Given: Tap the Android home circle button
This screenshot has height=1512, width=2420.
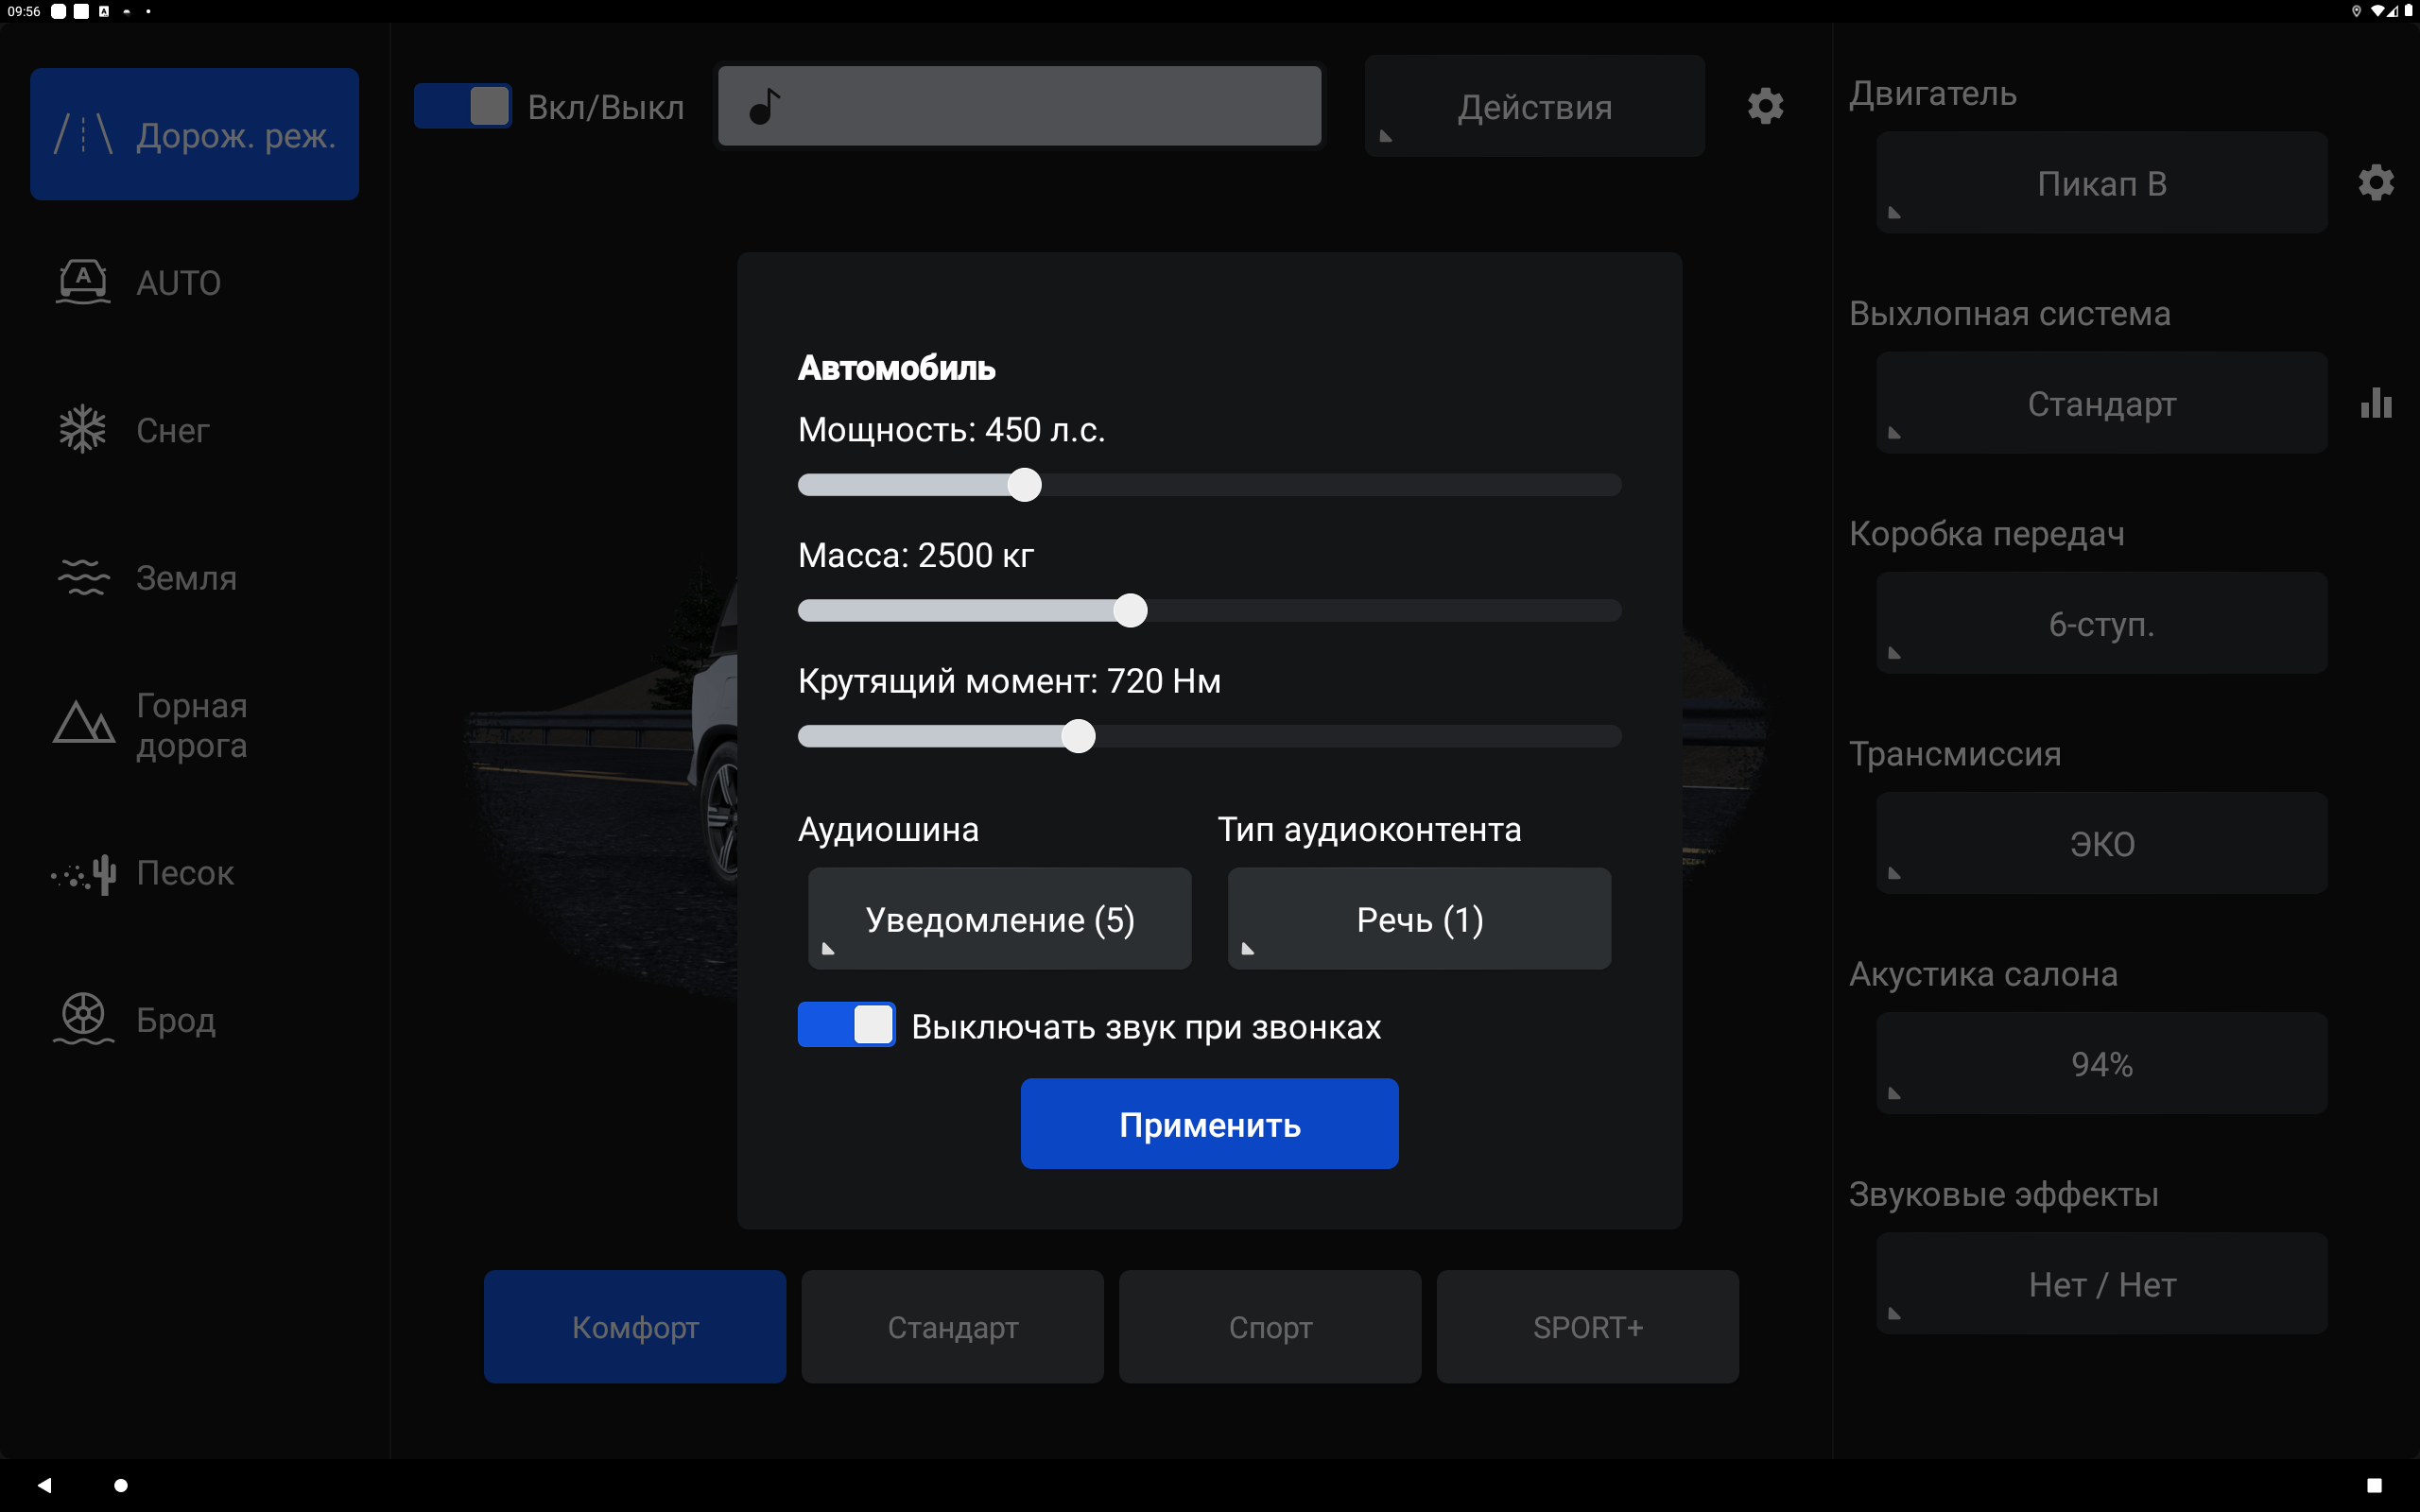Looking at the screenshot, I should point(121,1485).
